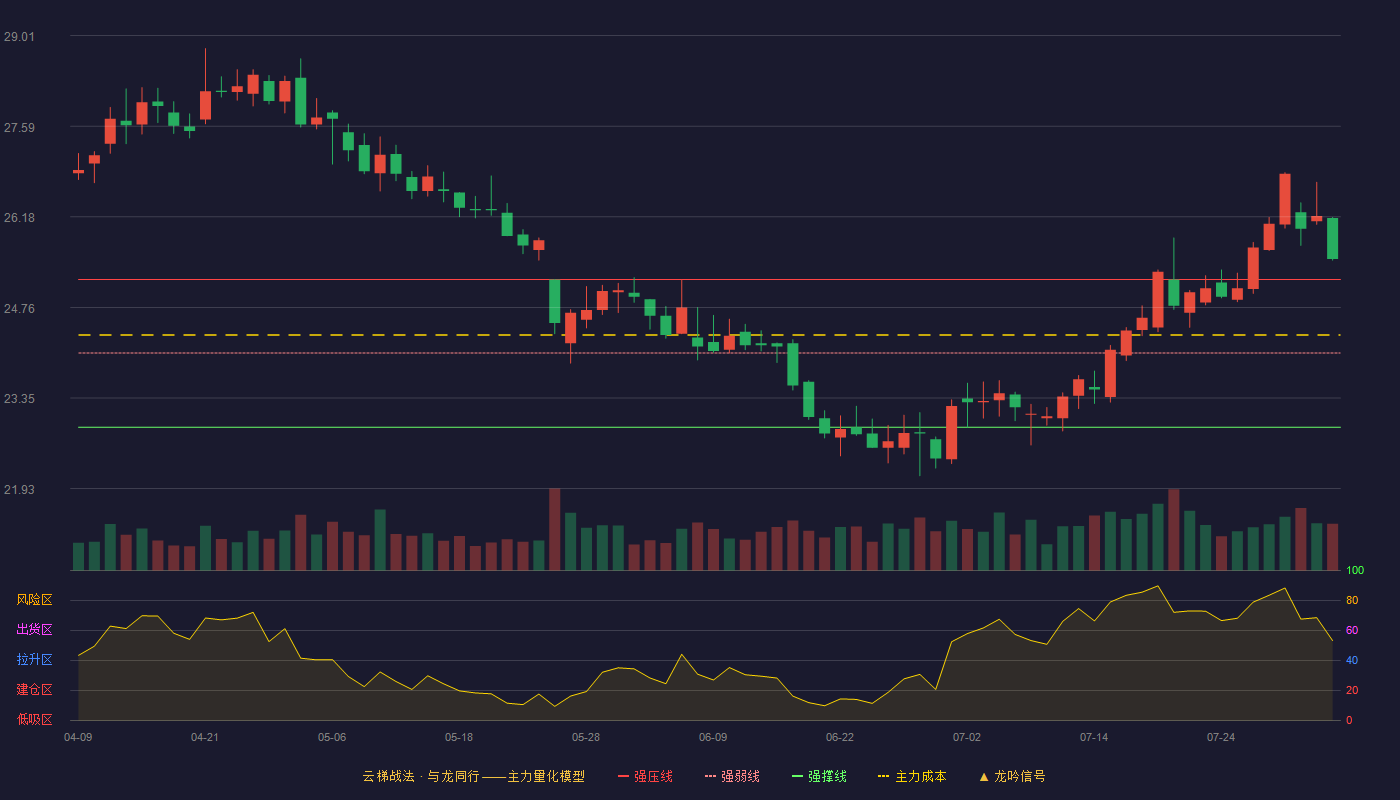Click the 60 indicator scale label
Image resolution: width=1400 pixels, height=800 pixels.
(x=1352, y=630)
